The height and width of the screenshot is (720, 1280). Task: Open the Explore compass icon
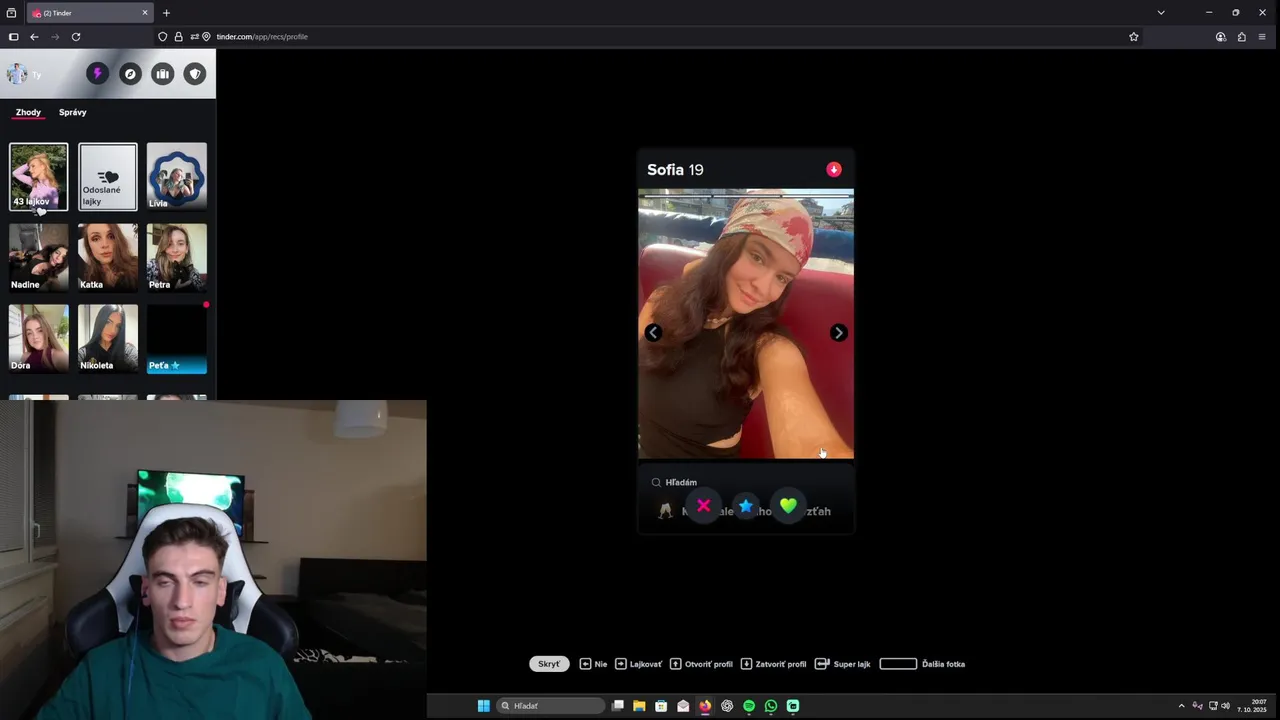pyautogui.click(x=130, y=74)
